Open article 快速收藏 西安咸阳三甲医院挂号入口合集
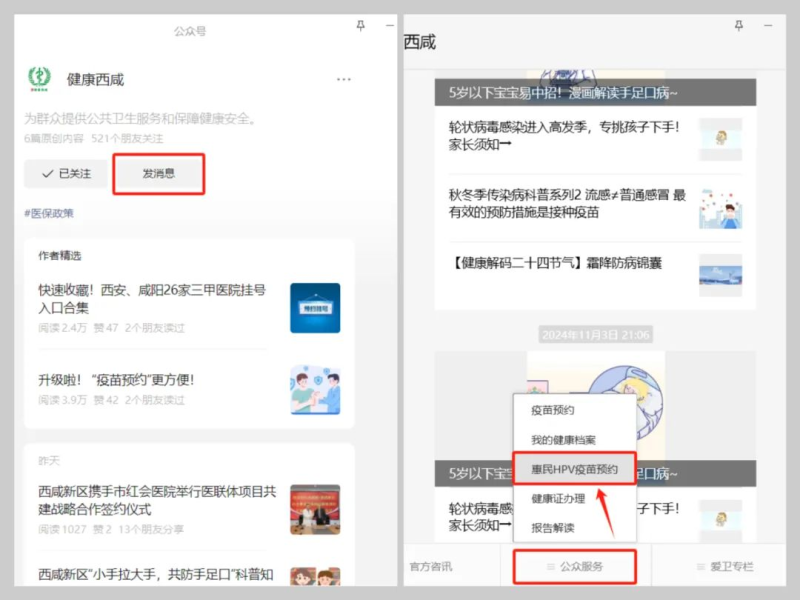Screen dimensions: 800x600 pyautogui.click(x=152, y=299)
